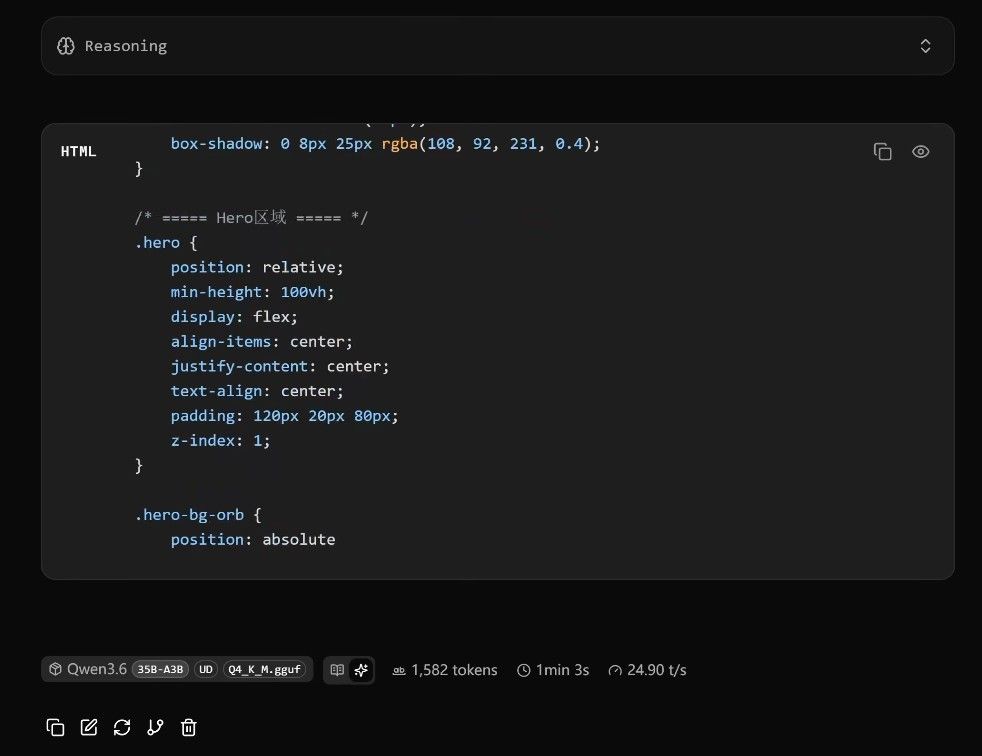This screenshot has height=756, width=982.
Task: Select the sparkle generation stats toggle
Action: coord(361,670)
